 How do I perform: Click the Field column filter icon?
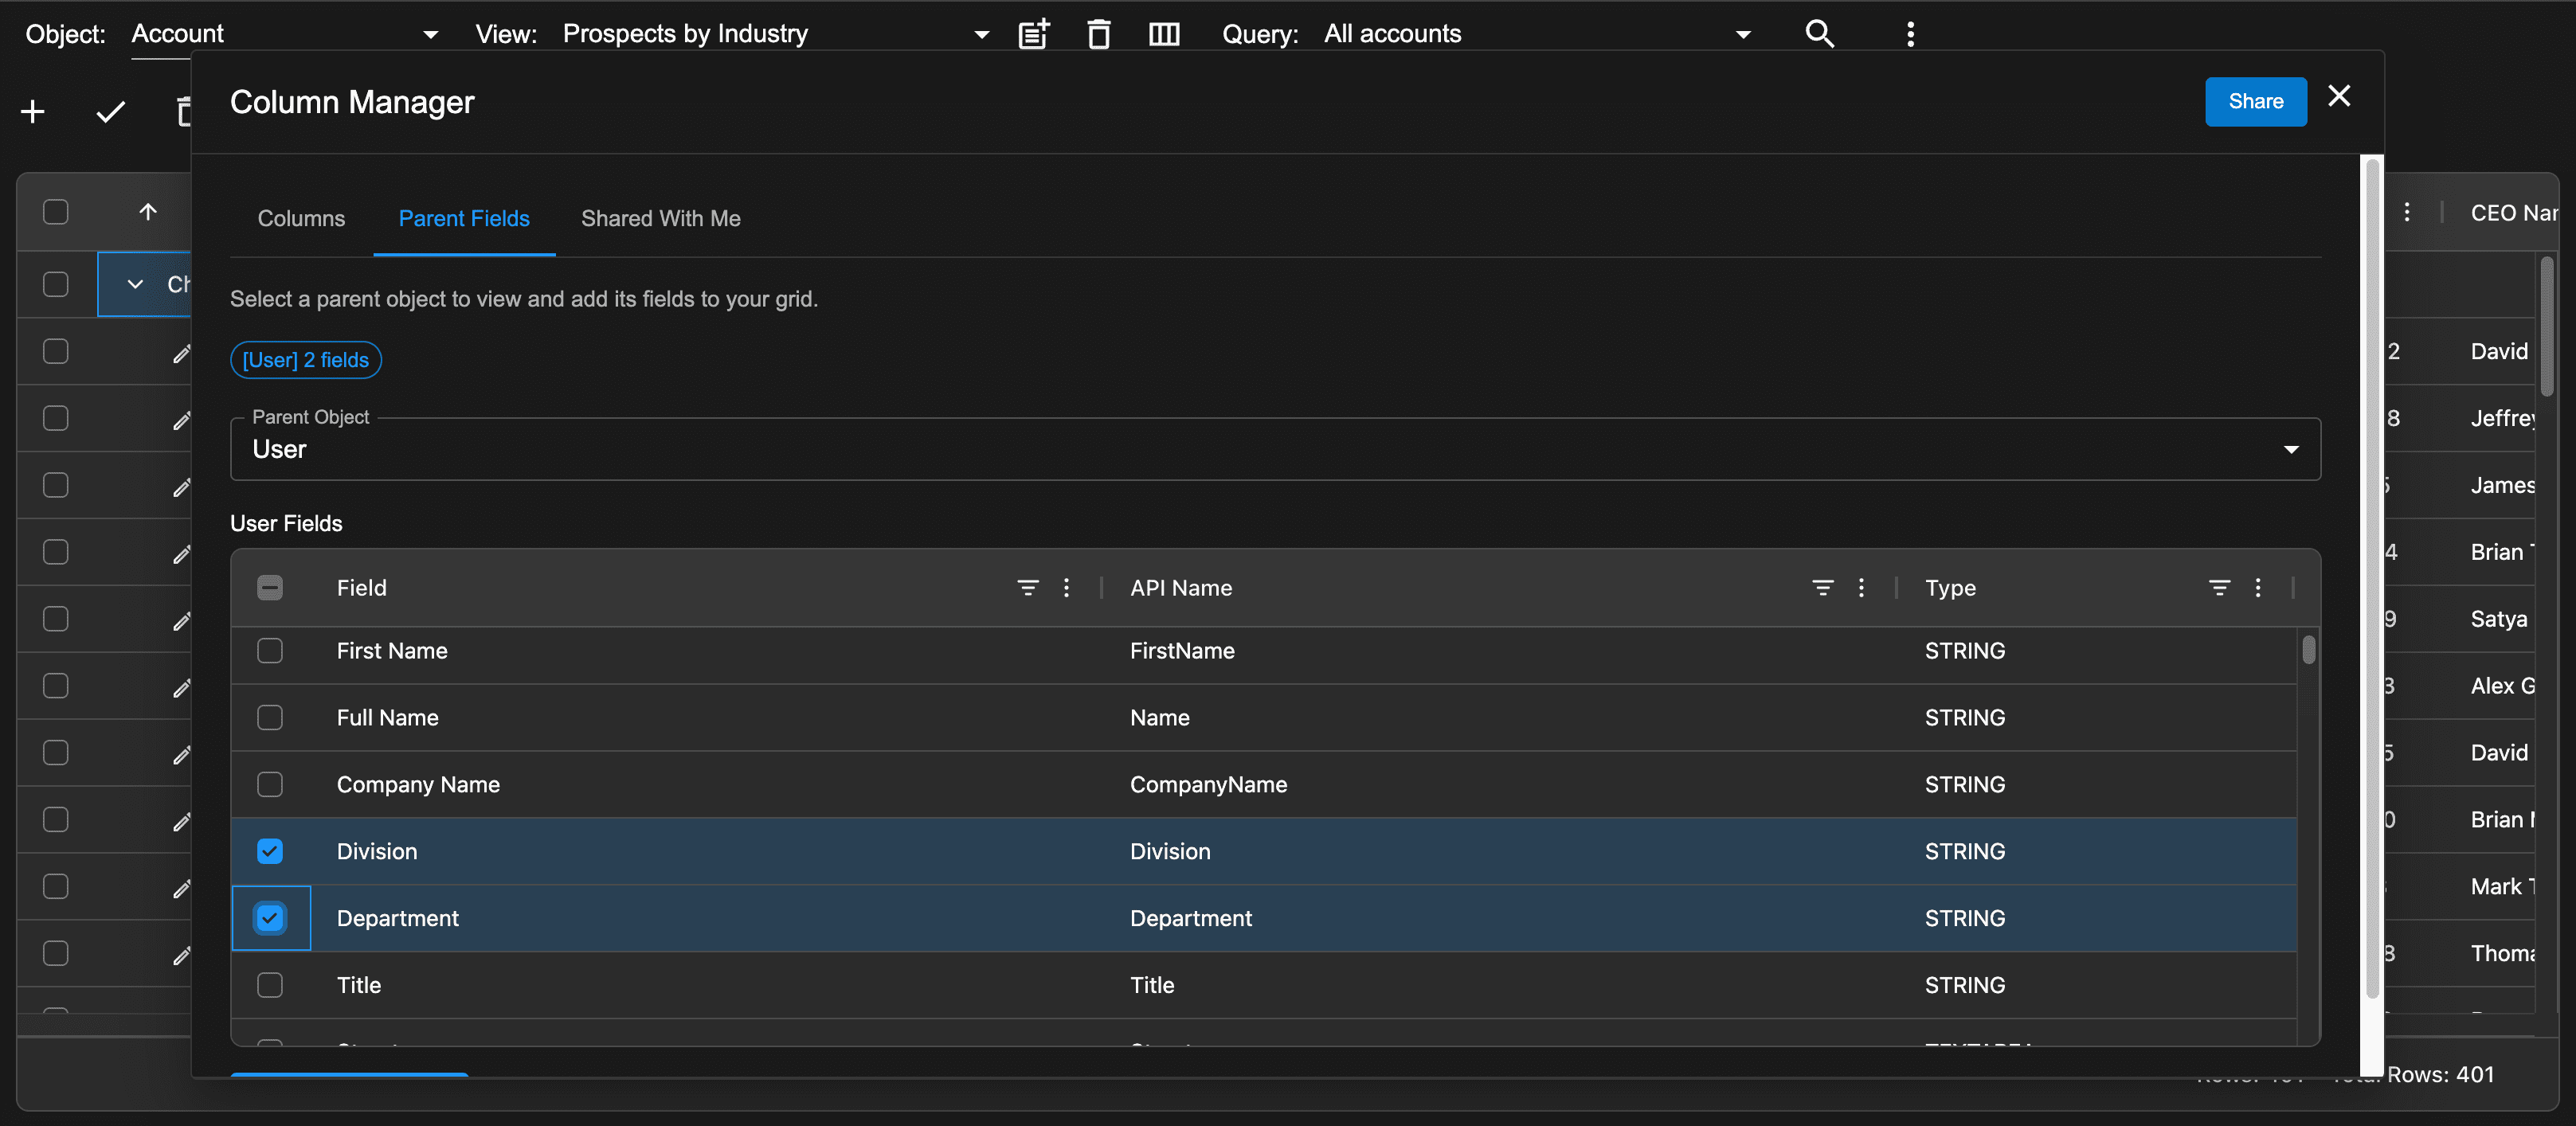[1027, 588]
